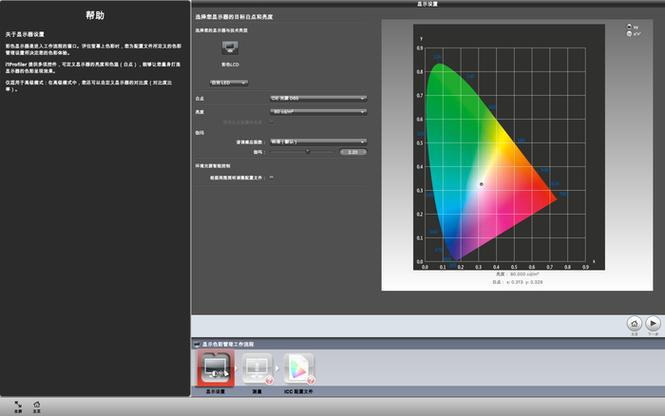
Task: Select the xy chromaticity radio button
Action: coord(629,27)
